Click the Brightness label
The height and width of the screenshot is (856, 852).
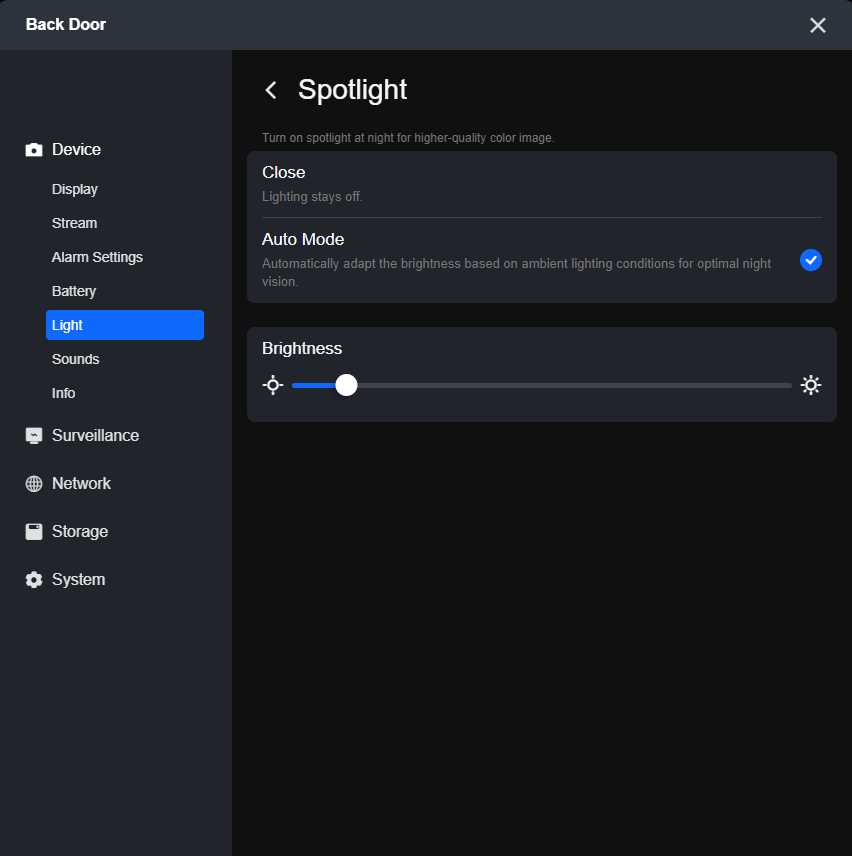click(302, 348)
